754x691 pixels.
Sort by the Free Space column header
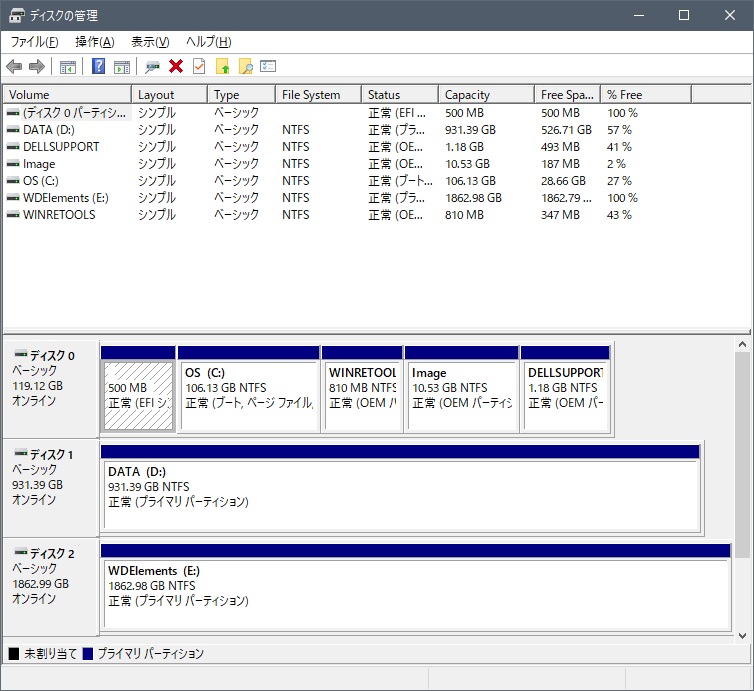point(568,95)
